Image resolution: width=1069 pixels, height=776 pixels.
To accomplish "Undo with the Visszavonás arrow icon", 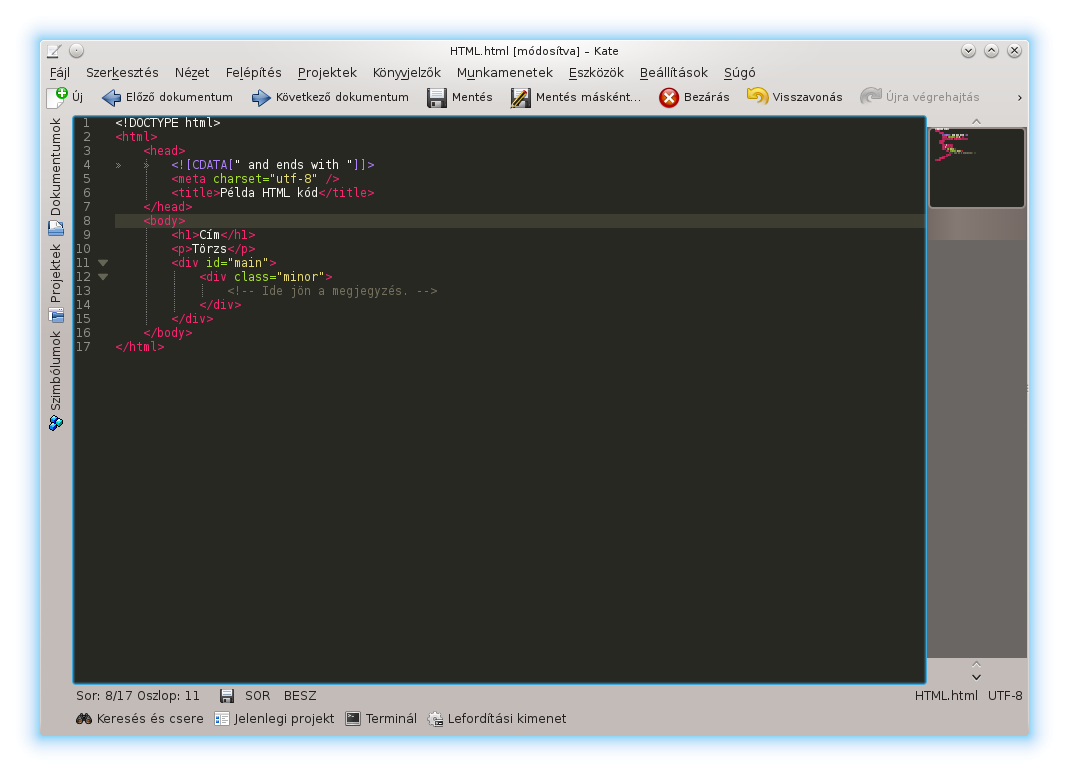I will coord(757,97).
